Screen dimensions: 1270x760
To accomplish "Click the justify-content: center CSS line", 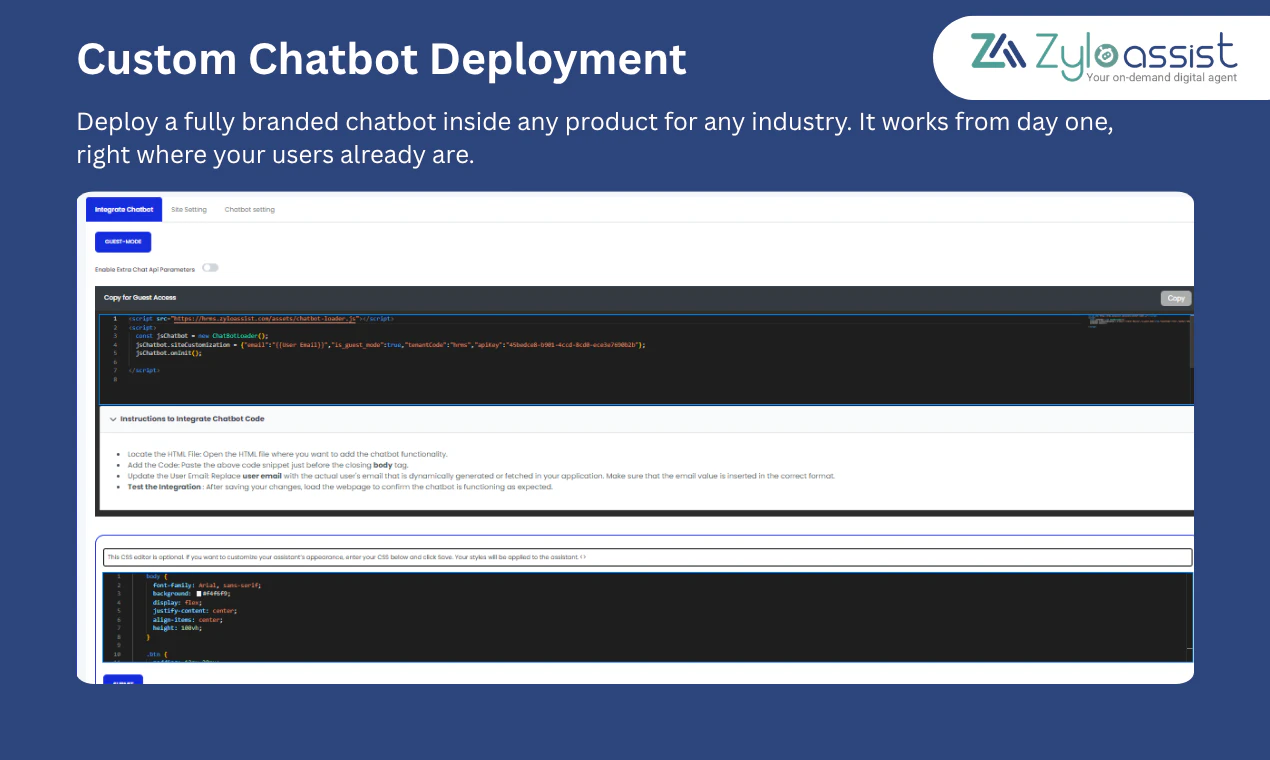I will tap(195, 611).
